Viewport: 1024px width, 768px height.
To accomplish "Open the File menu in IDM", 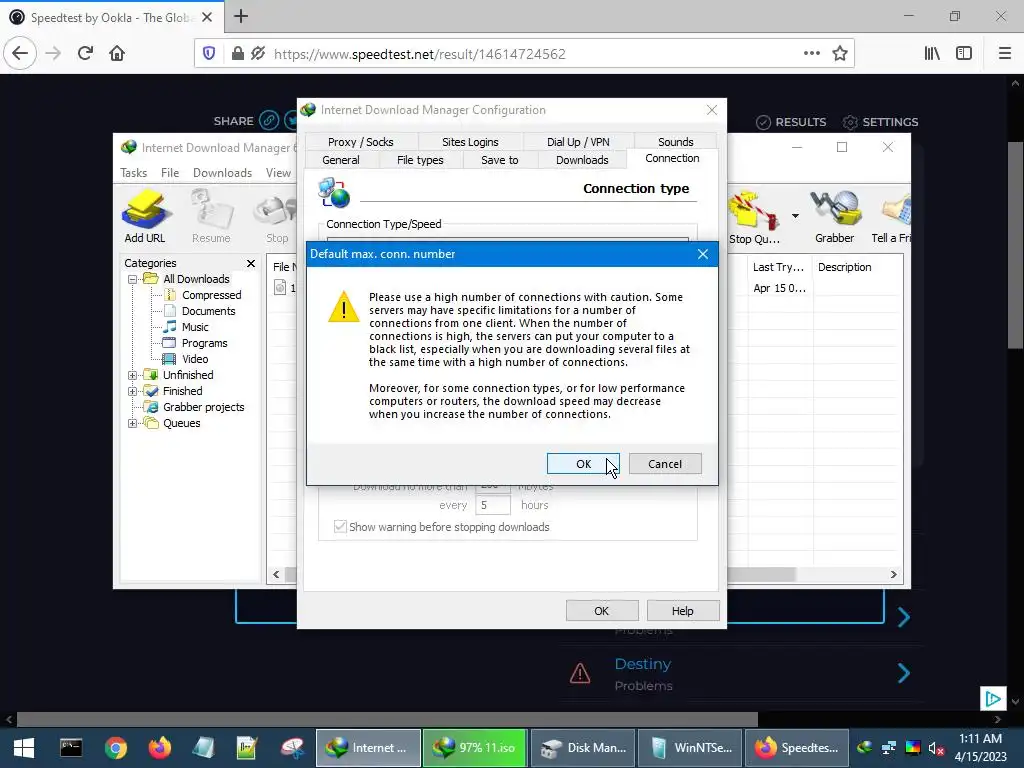I will tap(170, 172).
